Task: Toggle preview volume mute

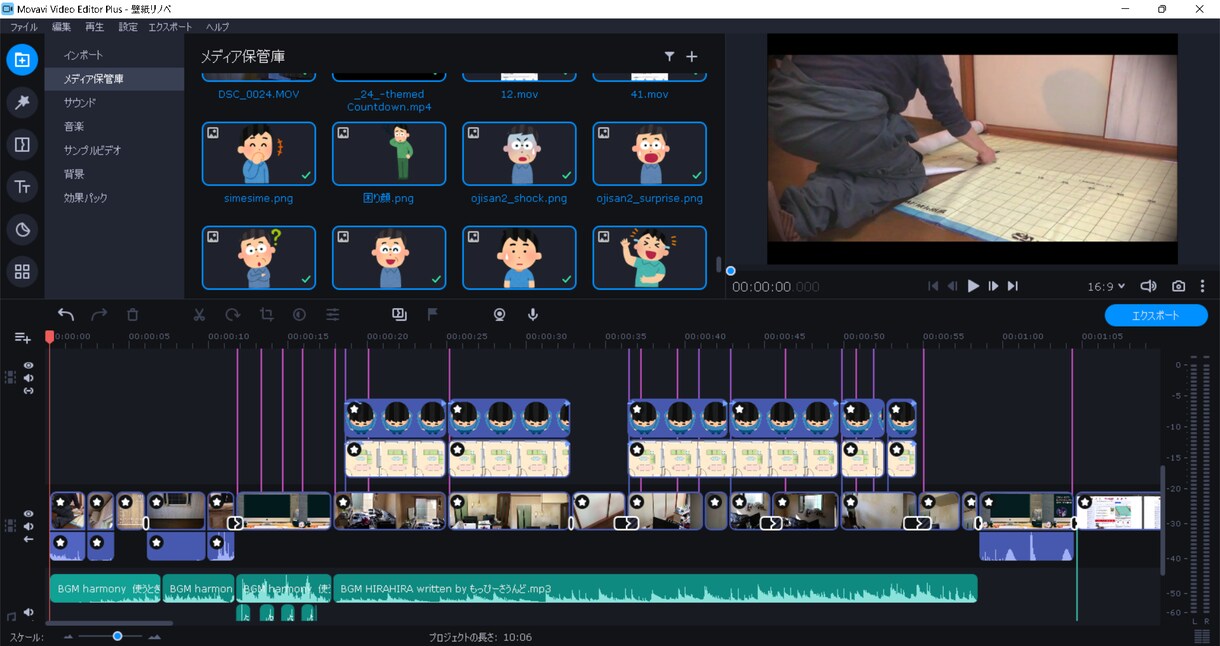Action: [1149, 286]
